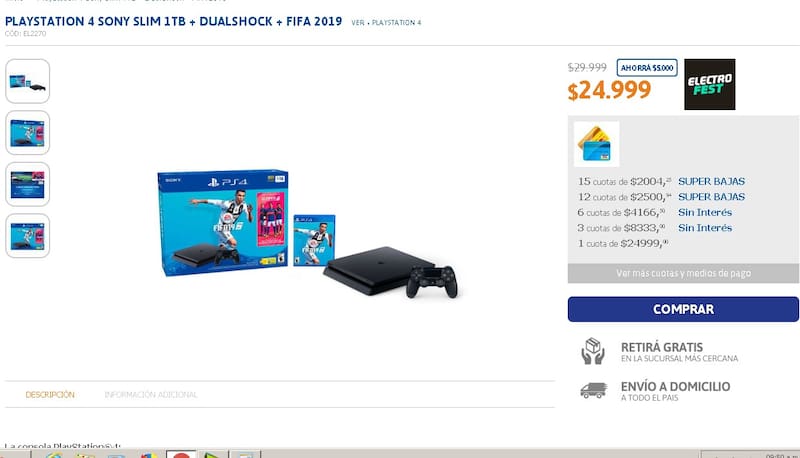
Task: Choose 12 cuotas SUPER BAJAS option
Action: [x=661, y=197]
